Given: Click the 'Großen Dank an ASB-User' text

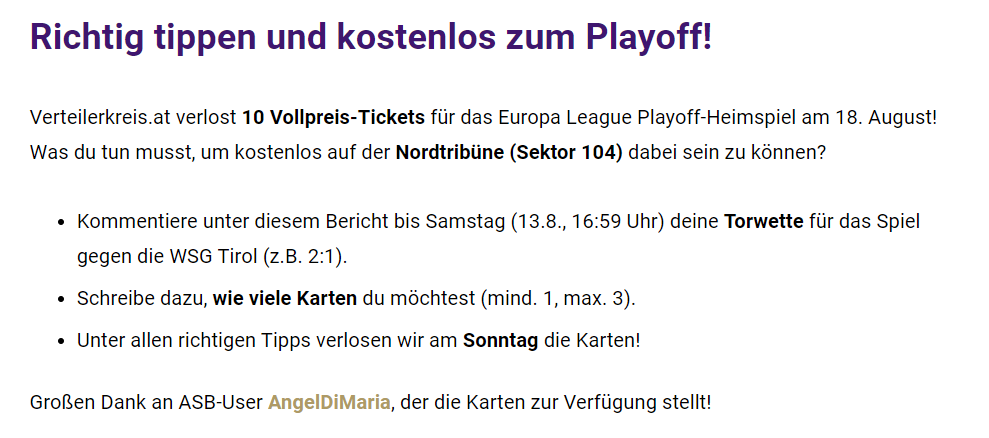Looking at the screenshot, I should pos(146,402).
